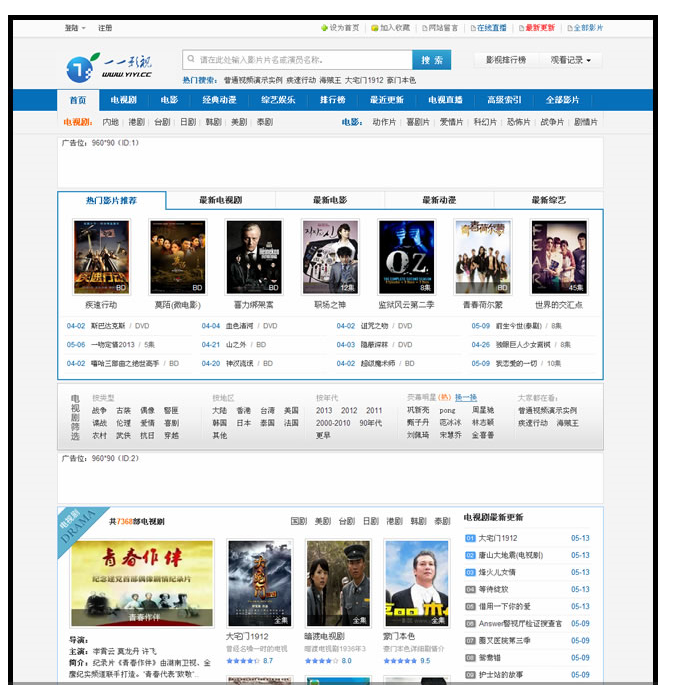Image resolution: width=682 pixels, height=685 pixels.
Task: Filter TV dramas by 2000-2010
Action: (x=333, y=423)
